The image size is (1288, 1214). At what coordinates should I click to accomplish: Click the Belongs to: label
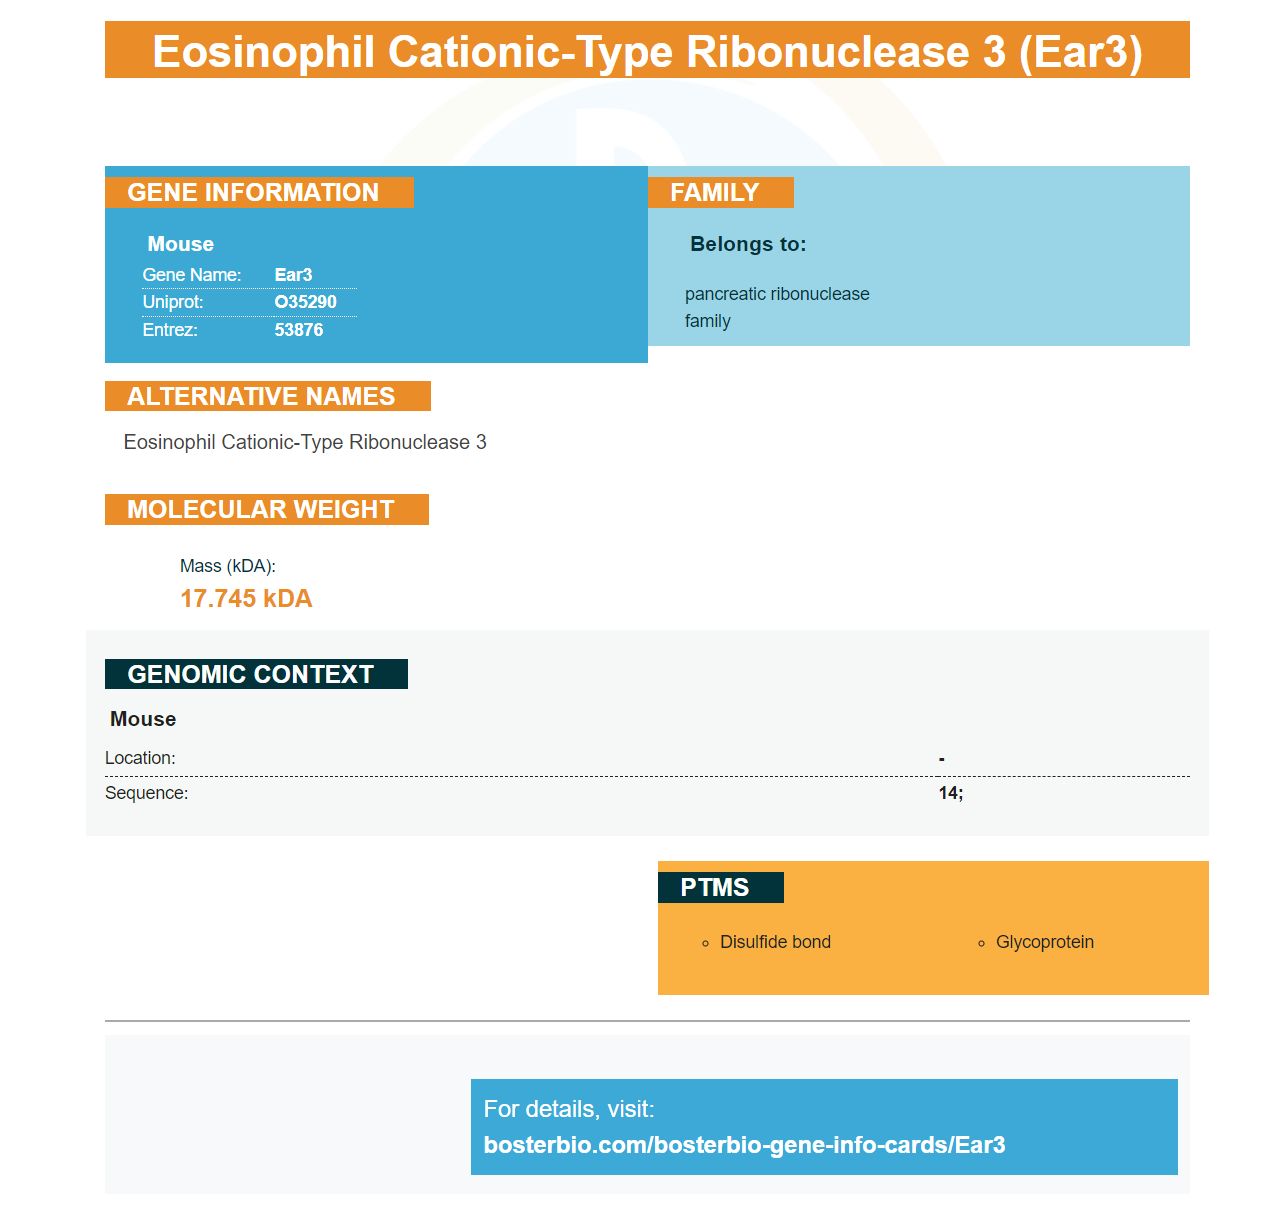748,244
